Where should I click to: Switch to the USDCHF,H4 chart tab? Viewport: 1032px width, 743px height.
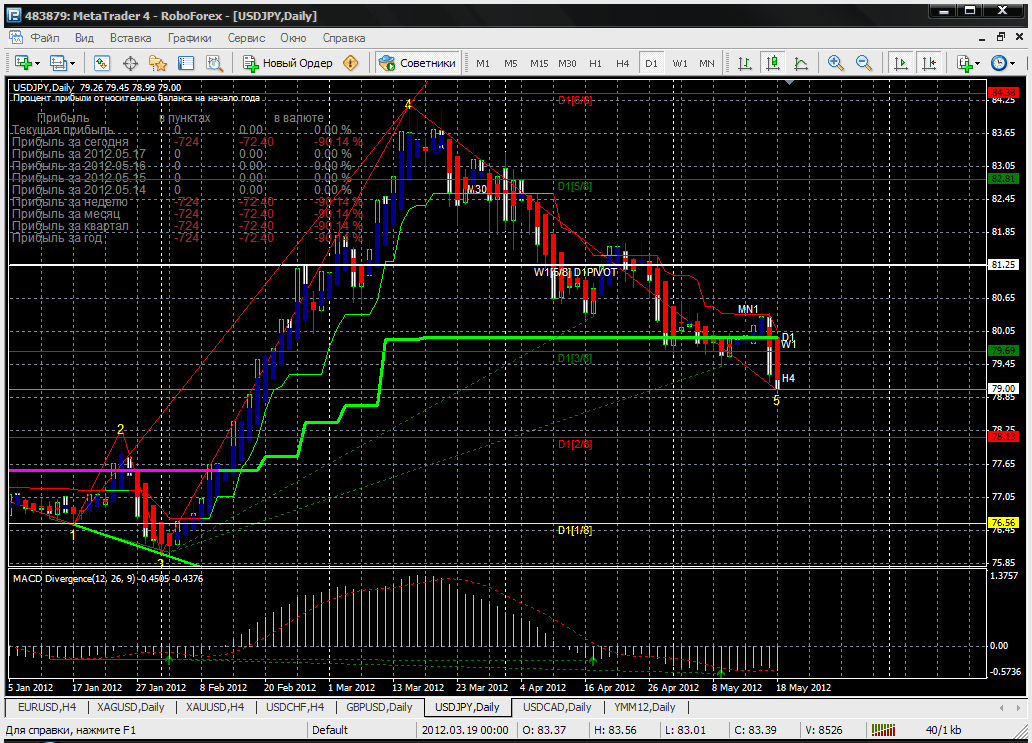point(295,707)
